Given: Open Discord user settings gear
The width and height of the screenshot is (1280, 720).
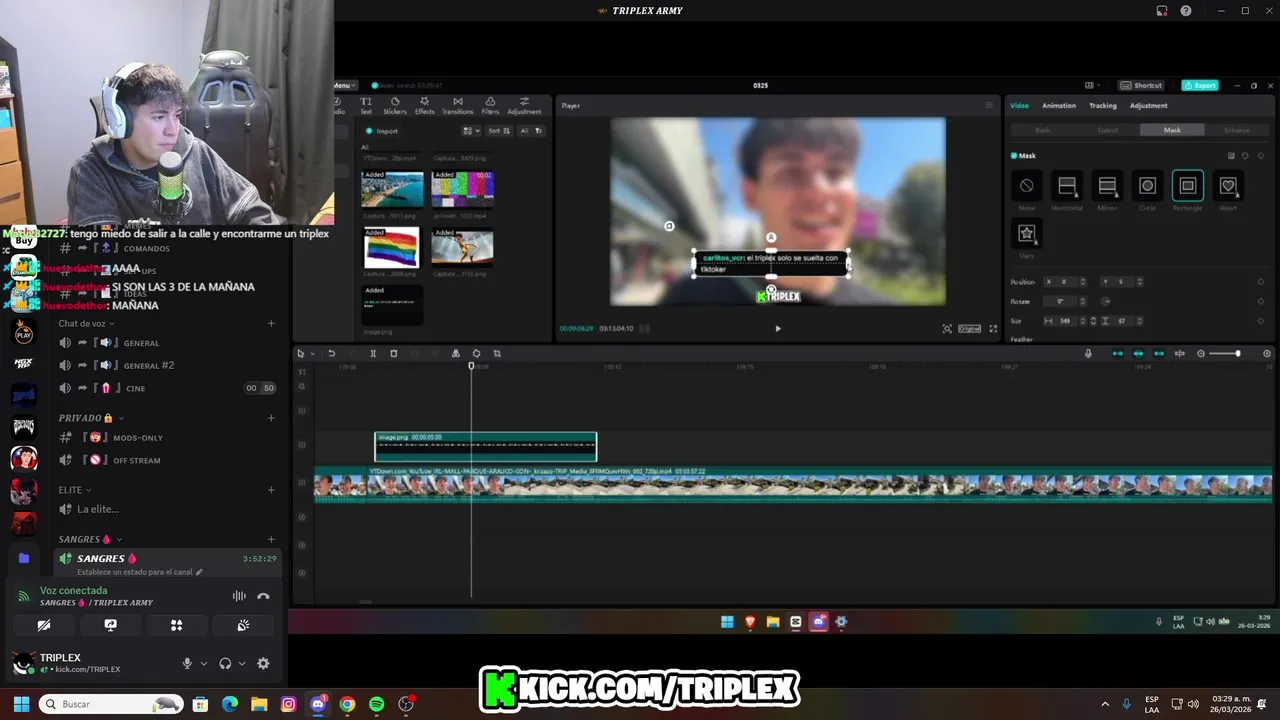Looking at the screenshot, I should [x=263, y=663].
